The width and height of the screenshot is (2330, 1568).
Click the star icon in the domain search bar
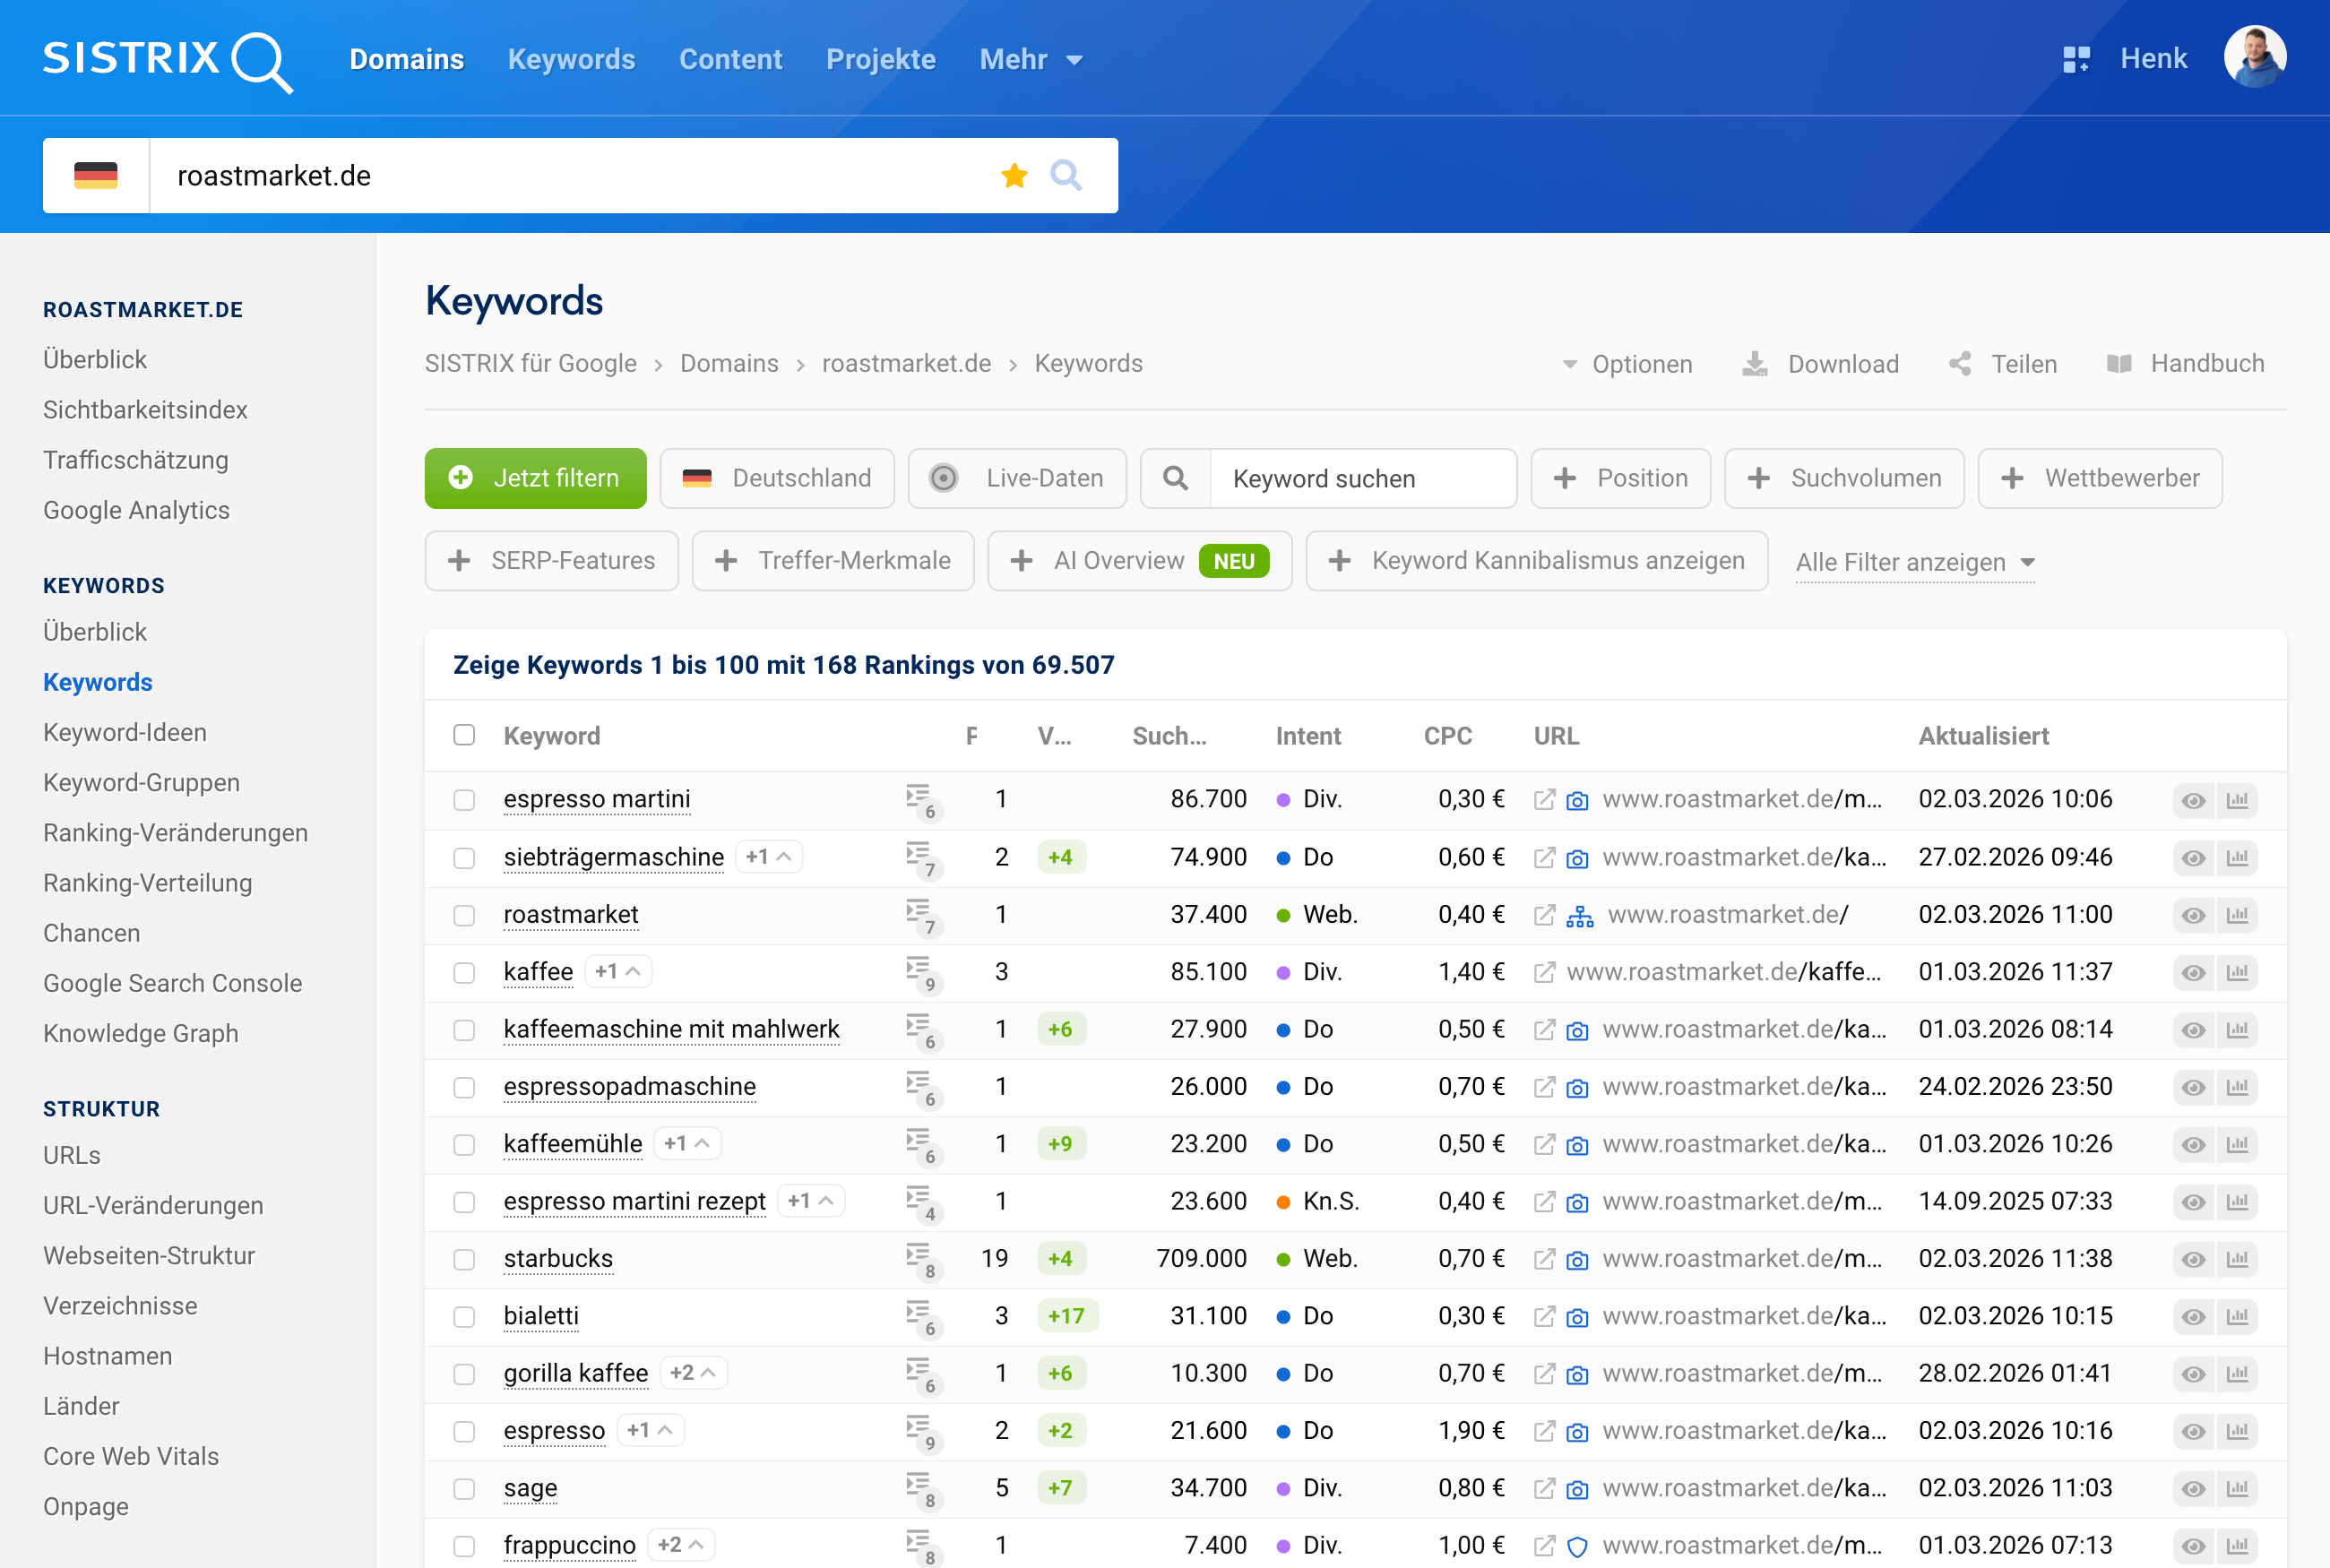tap(1014, 175)
